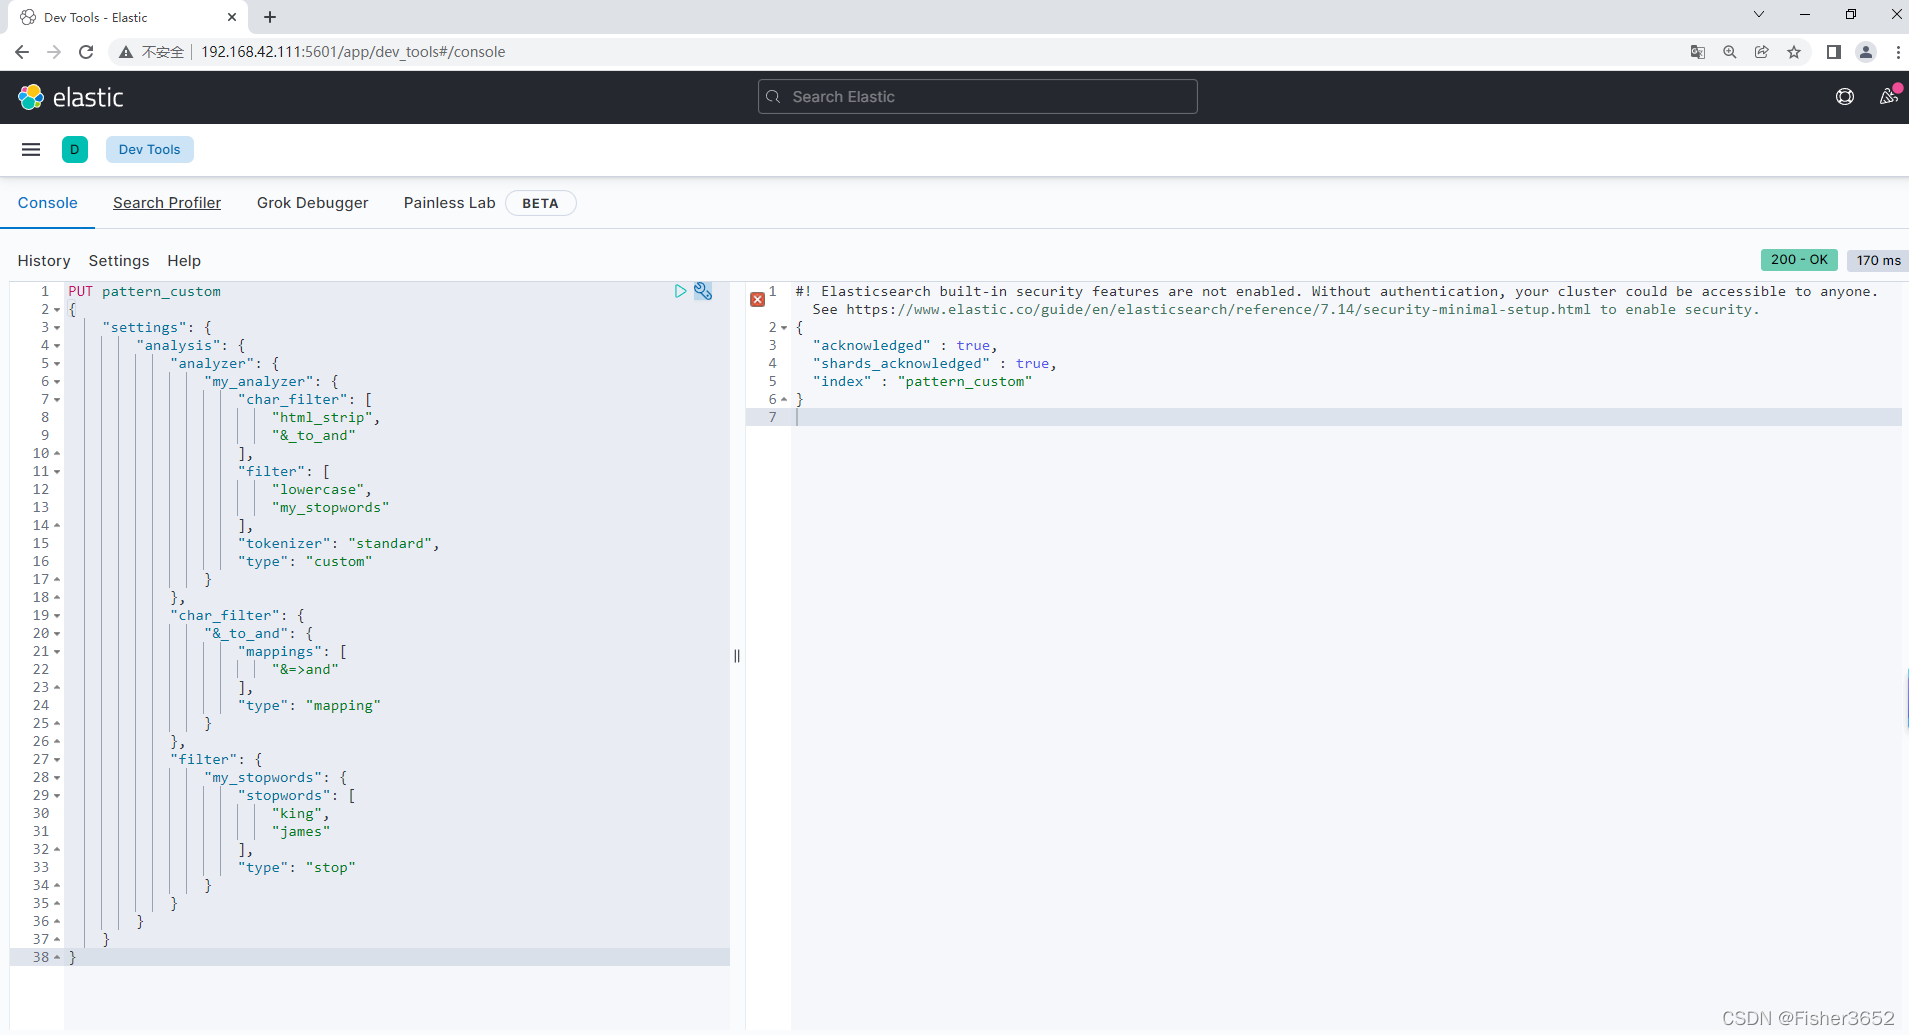This screenshot has width=1909, height=1035.
Task: Run the PUT pattern_custom request
Action: click(680, 291)
